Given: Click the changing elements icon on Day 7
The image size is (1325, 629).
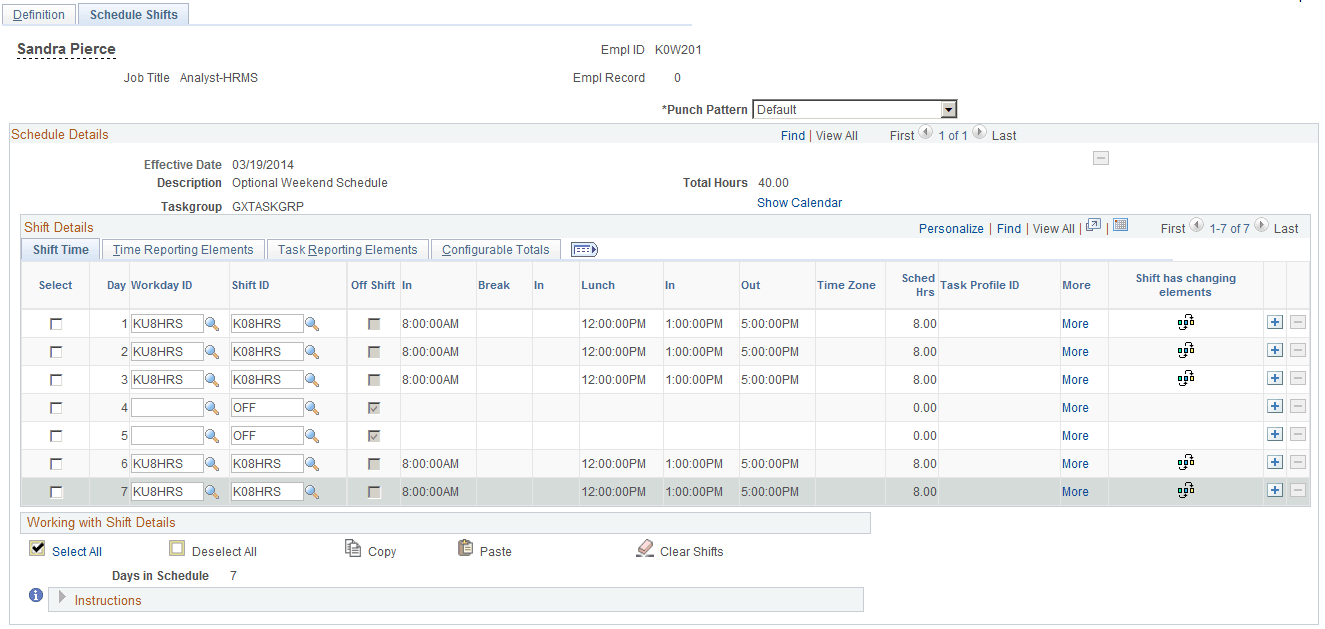Looking at the screenshot, I should [1186, 490].
